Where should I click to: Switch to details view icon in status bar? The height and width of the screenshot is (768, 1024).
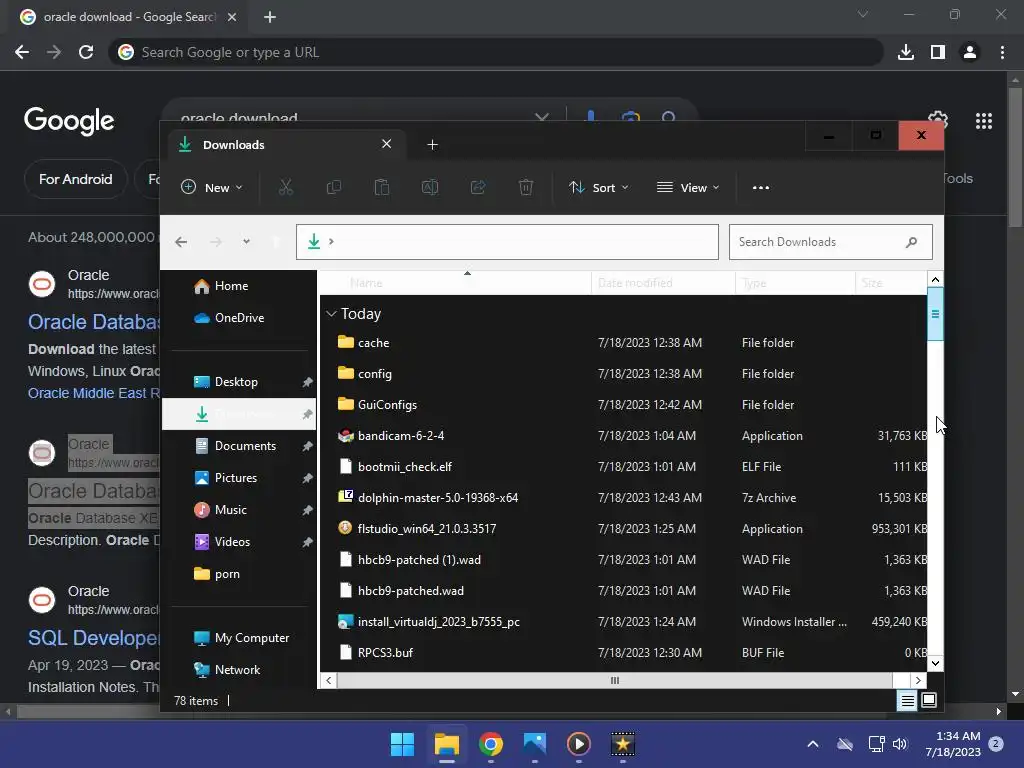907,701
